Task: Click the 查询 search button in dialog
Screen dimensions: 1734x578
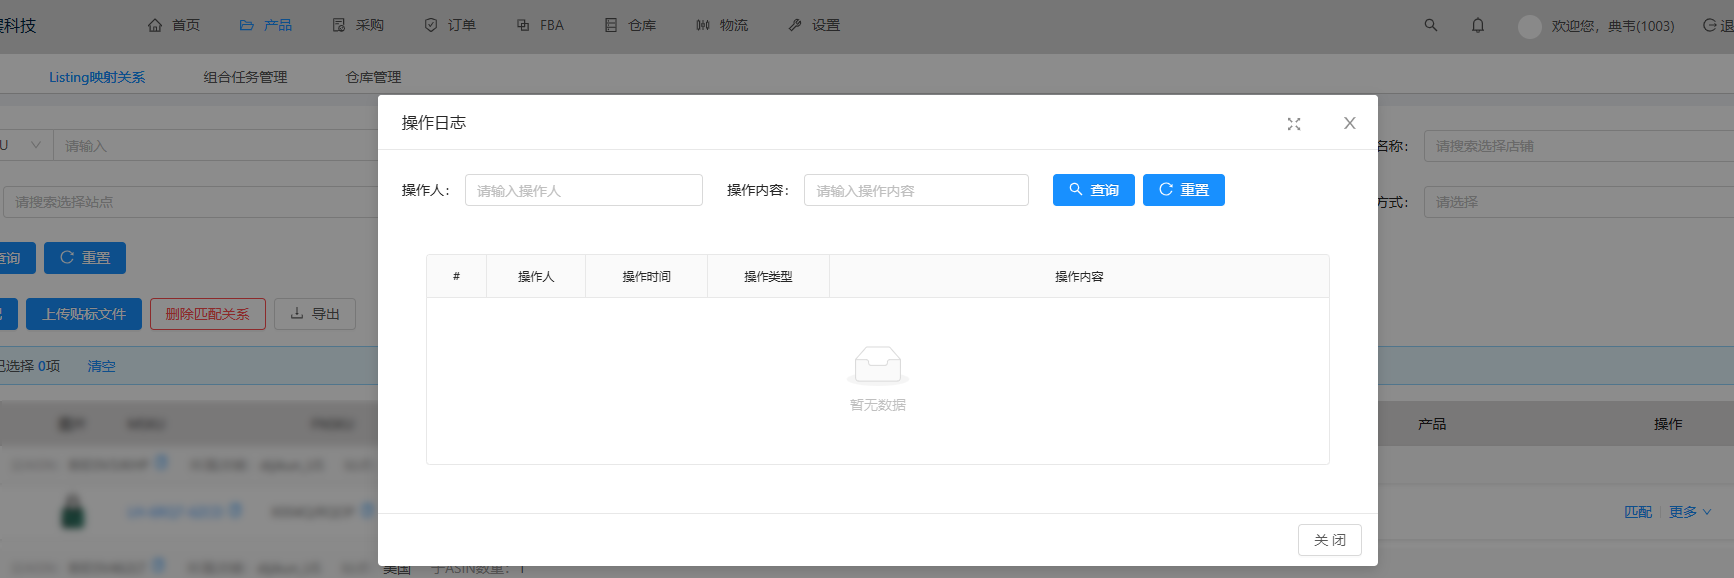Action: tap(1093, 190)
